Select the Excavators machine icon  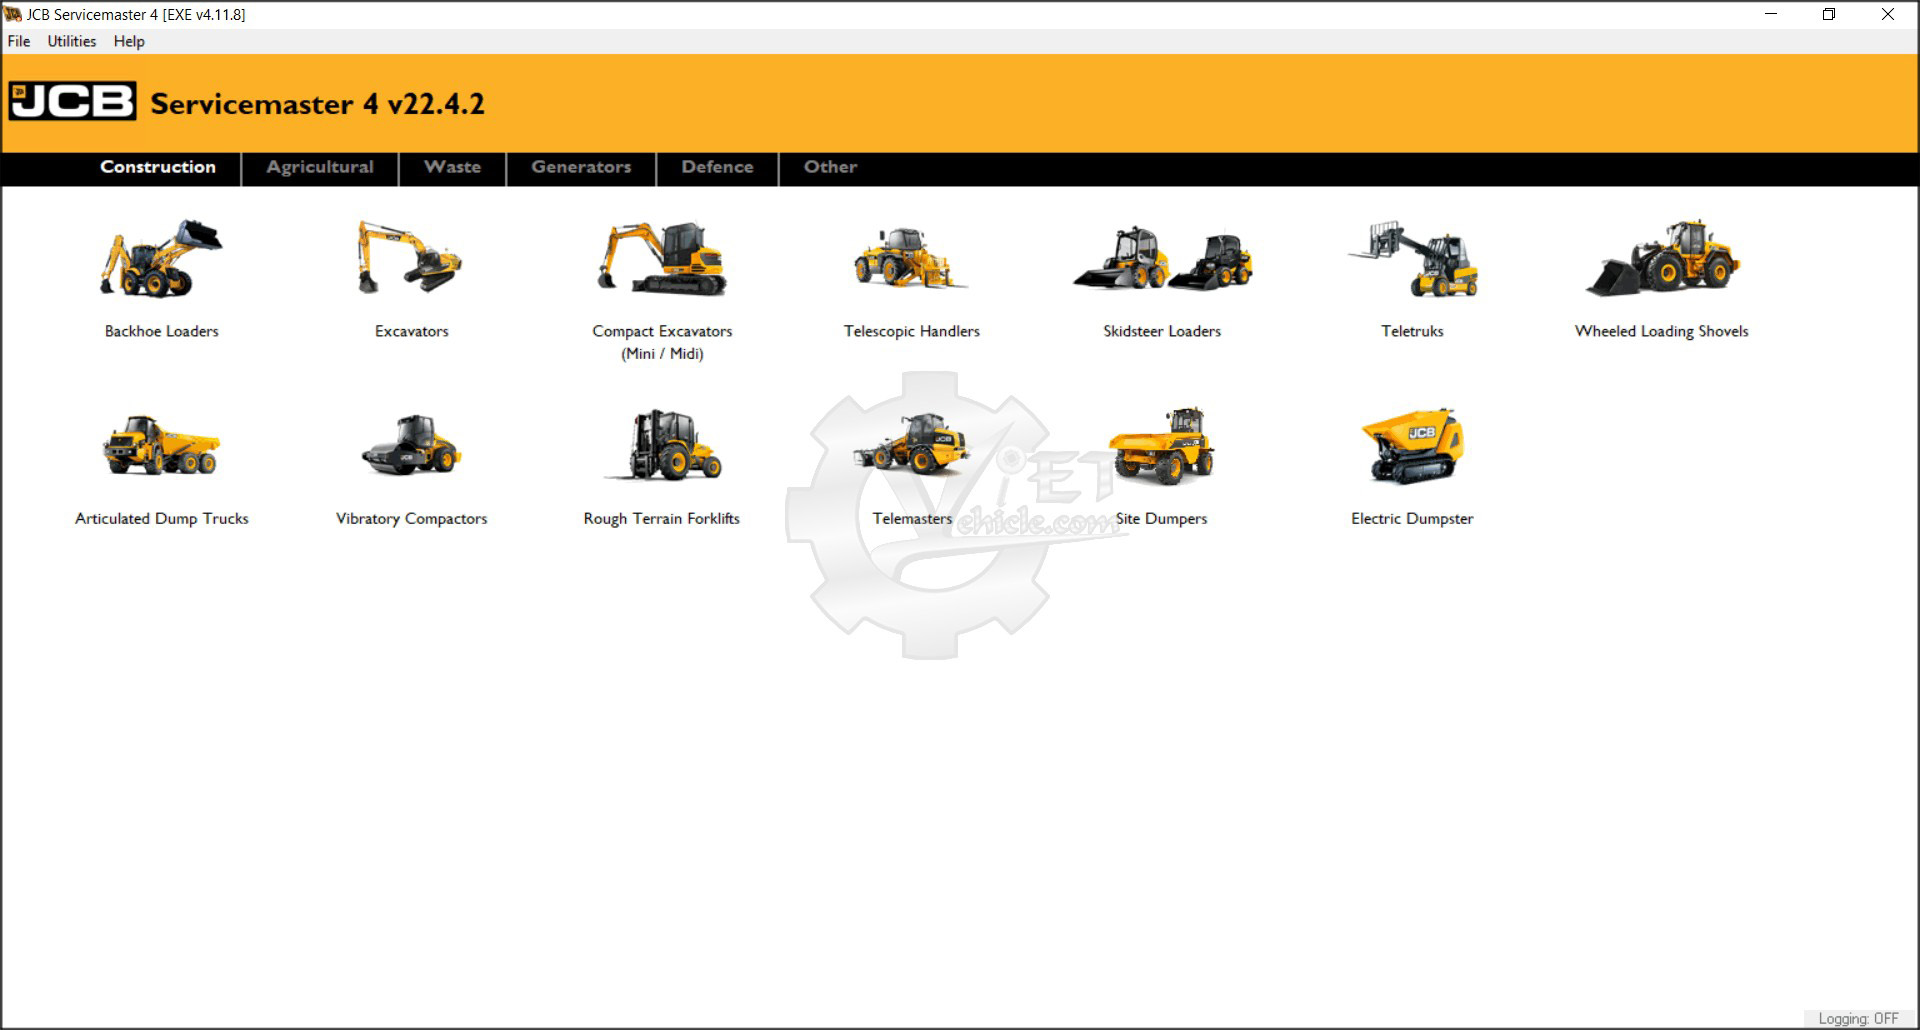click(x=411, y=260)
